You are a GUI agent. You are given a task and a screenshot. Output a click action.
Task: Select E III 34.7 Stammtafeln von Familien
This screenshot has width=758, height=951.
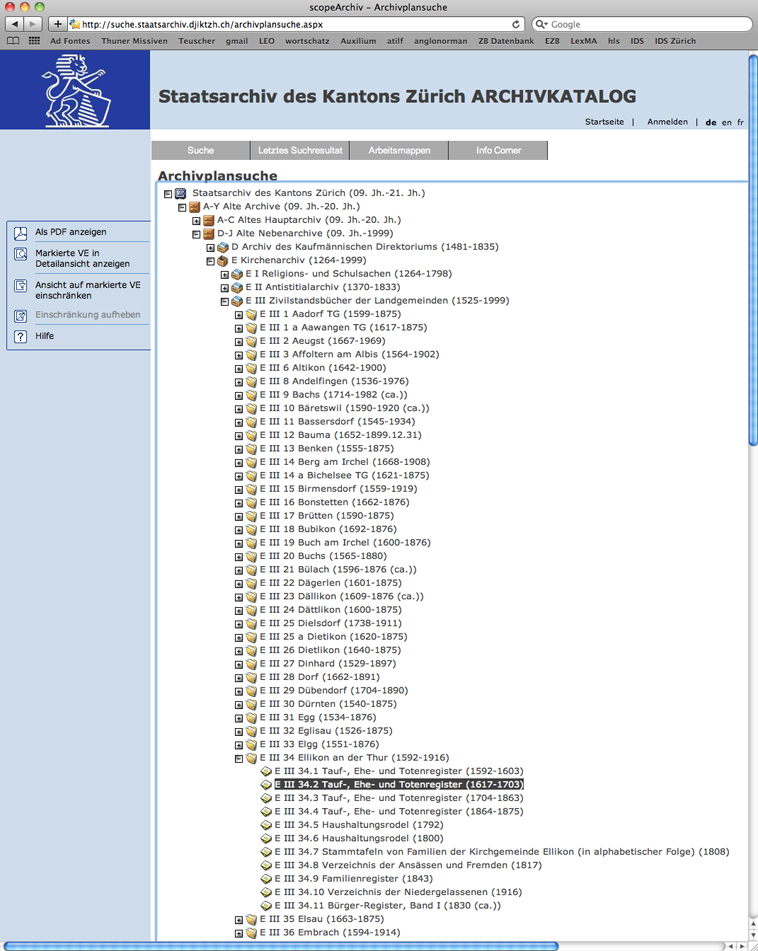tap(502, 852)
